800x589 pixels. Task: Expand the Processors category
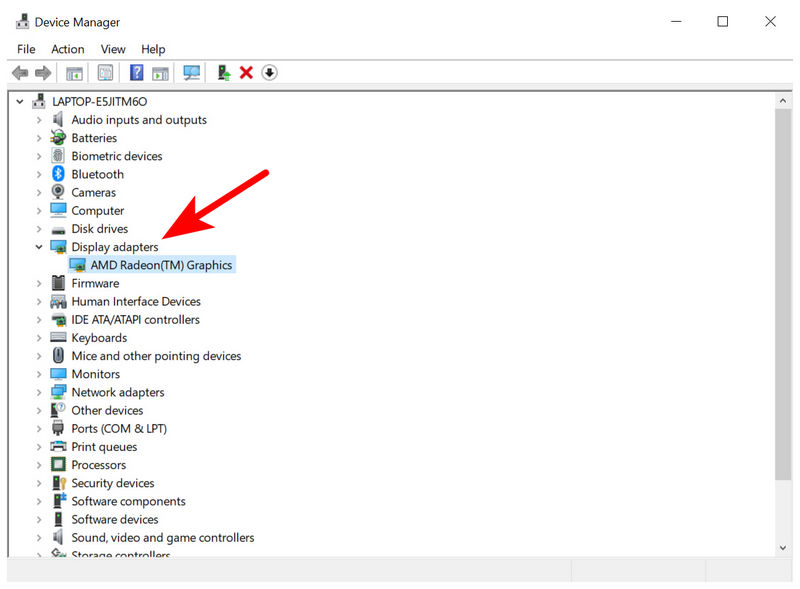click(x=39, y=465)
